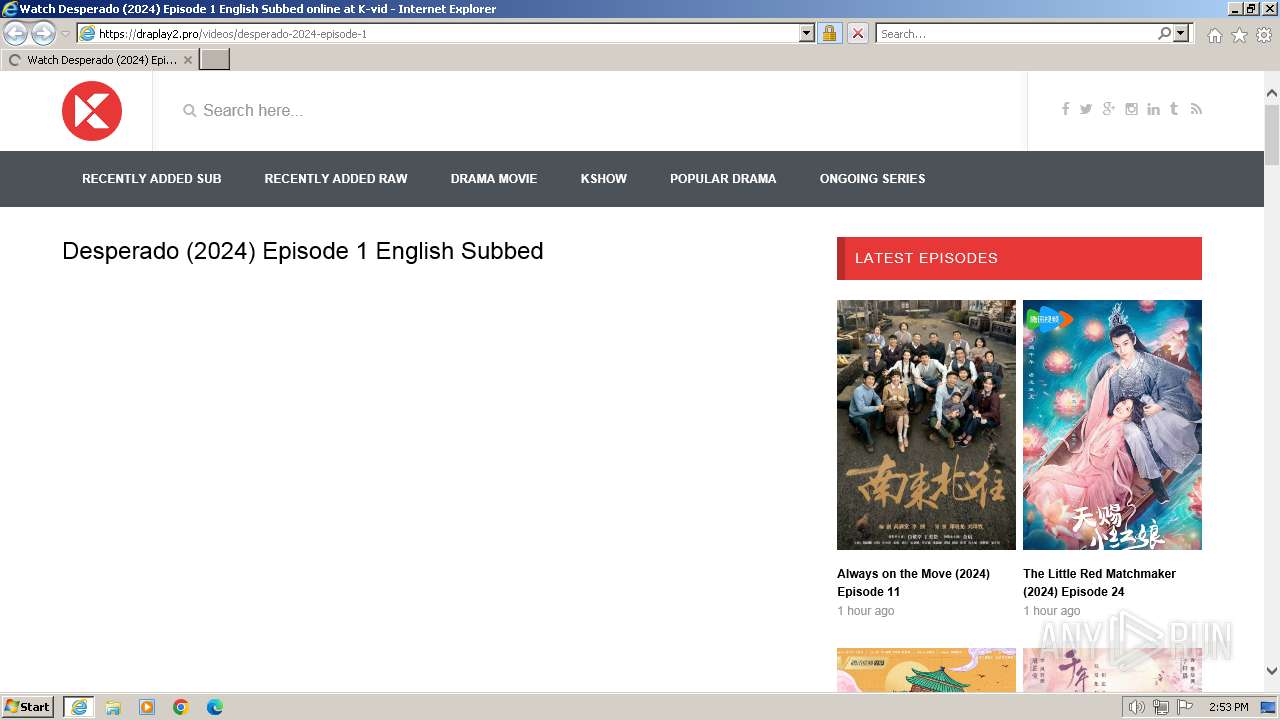1280x720 pixels.
Task: Open the IE Favorites star
Action: (x=1239, y=35)
